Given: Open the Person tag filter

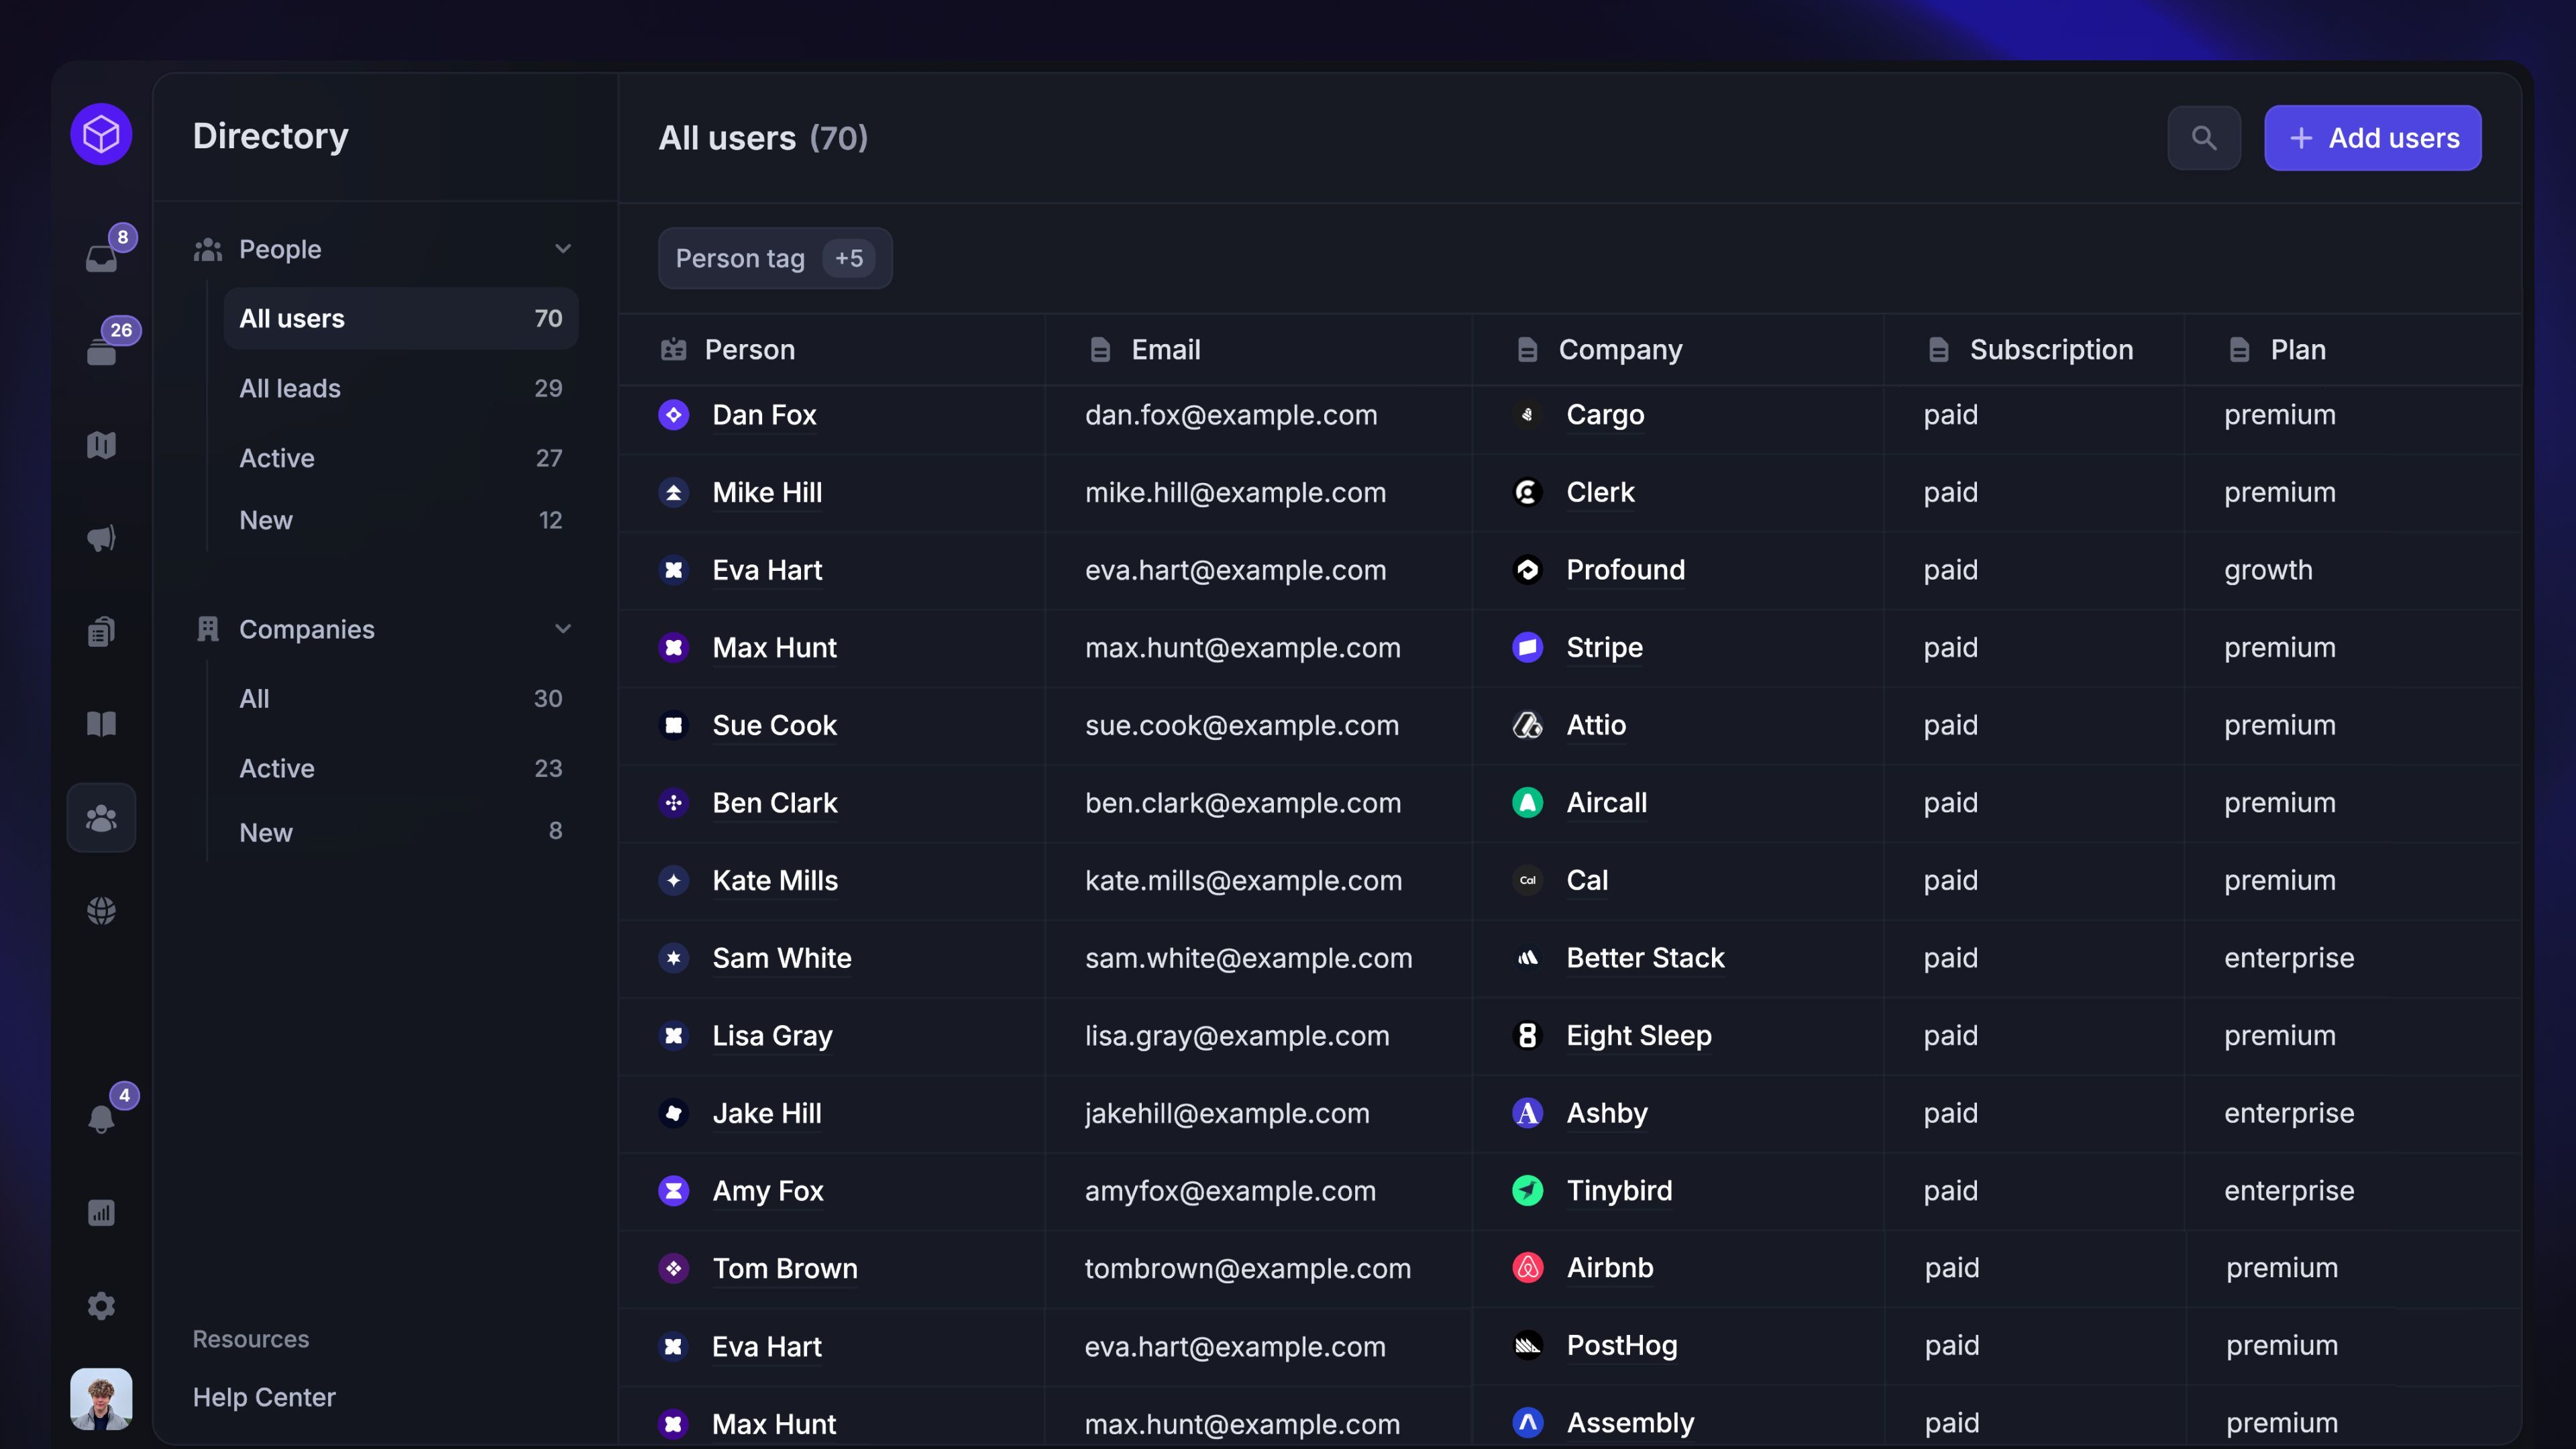Looking at the screenshot, I should pyautogui.click(x=775, y=258).
